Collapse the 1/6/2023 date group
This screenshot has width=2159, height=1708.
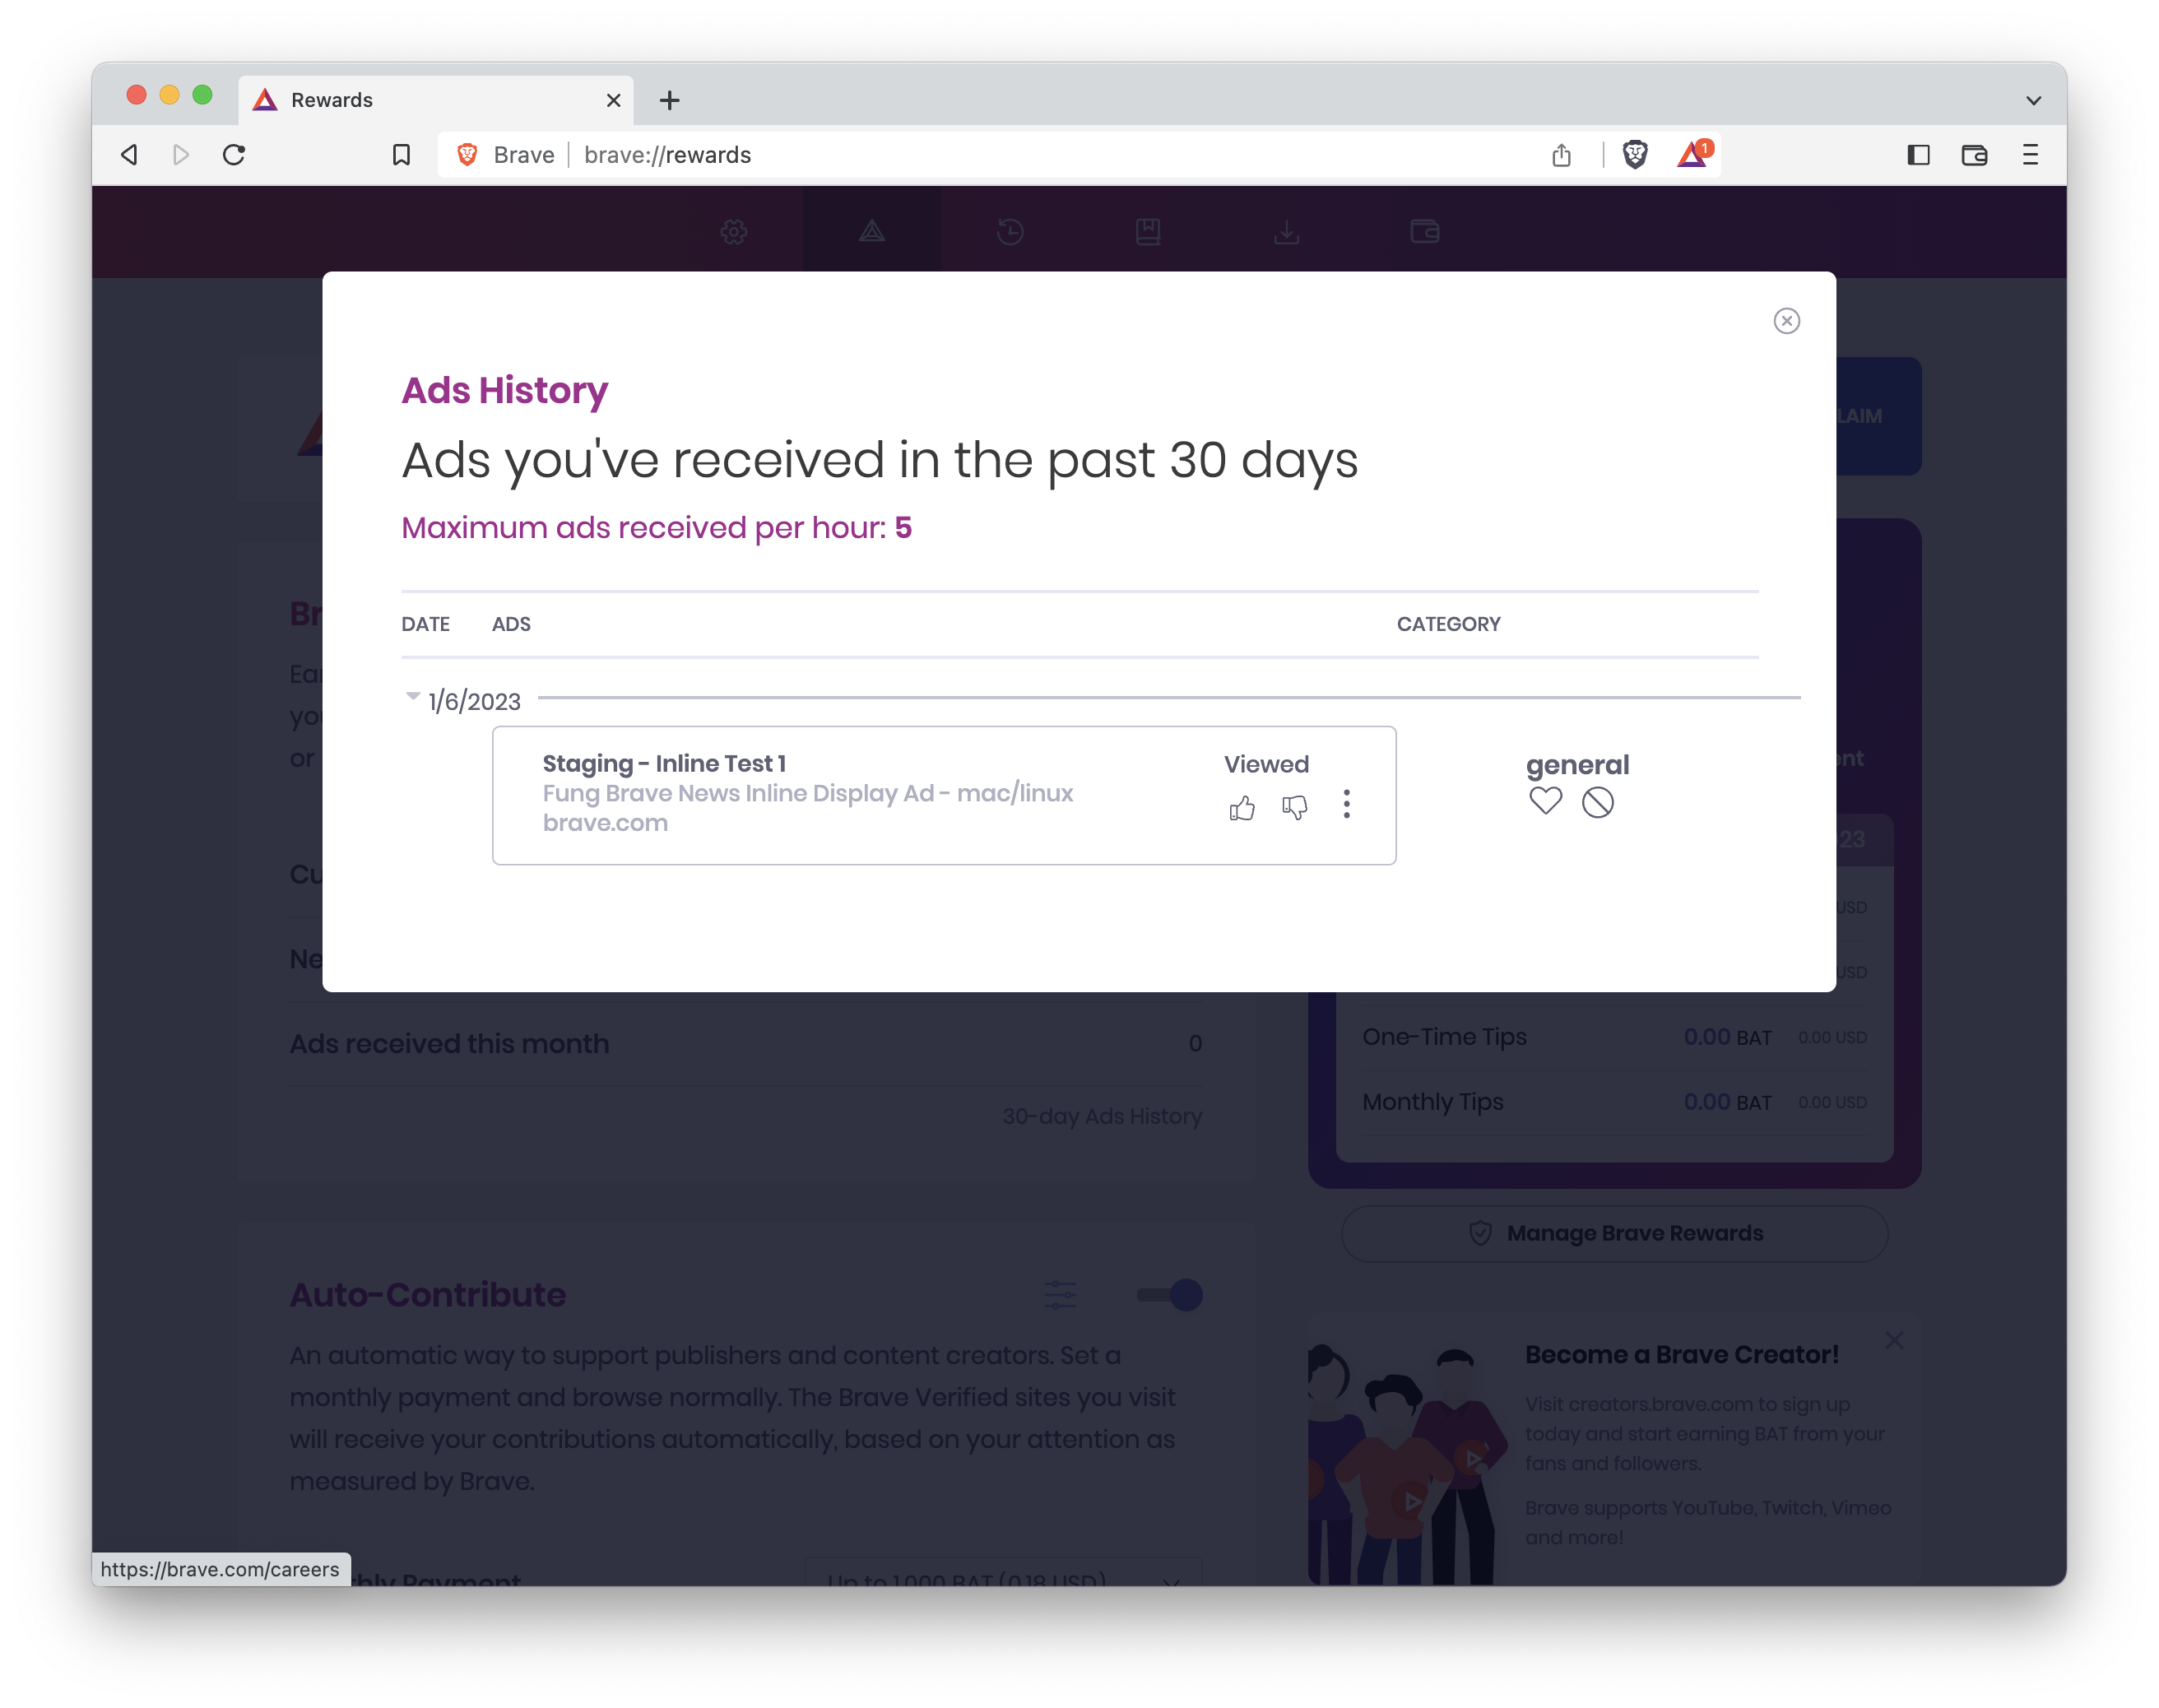[x=412, y=696]
